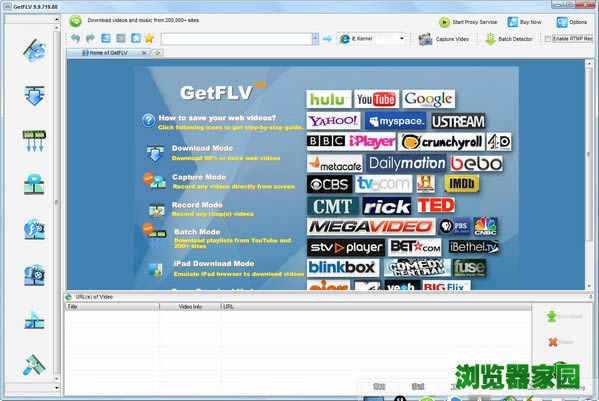Click the sidebar bottom collapse arrow
This screenshot has width=599, height=401.
(x=57, y=388)
